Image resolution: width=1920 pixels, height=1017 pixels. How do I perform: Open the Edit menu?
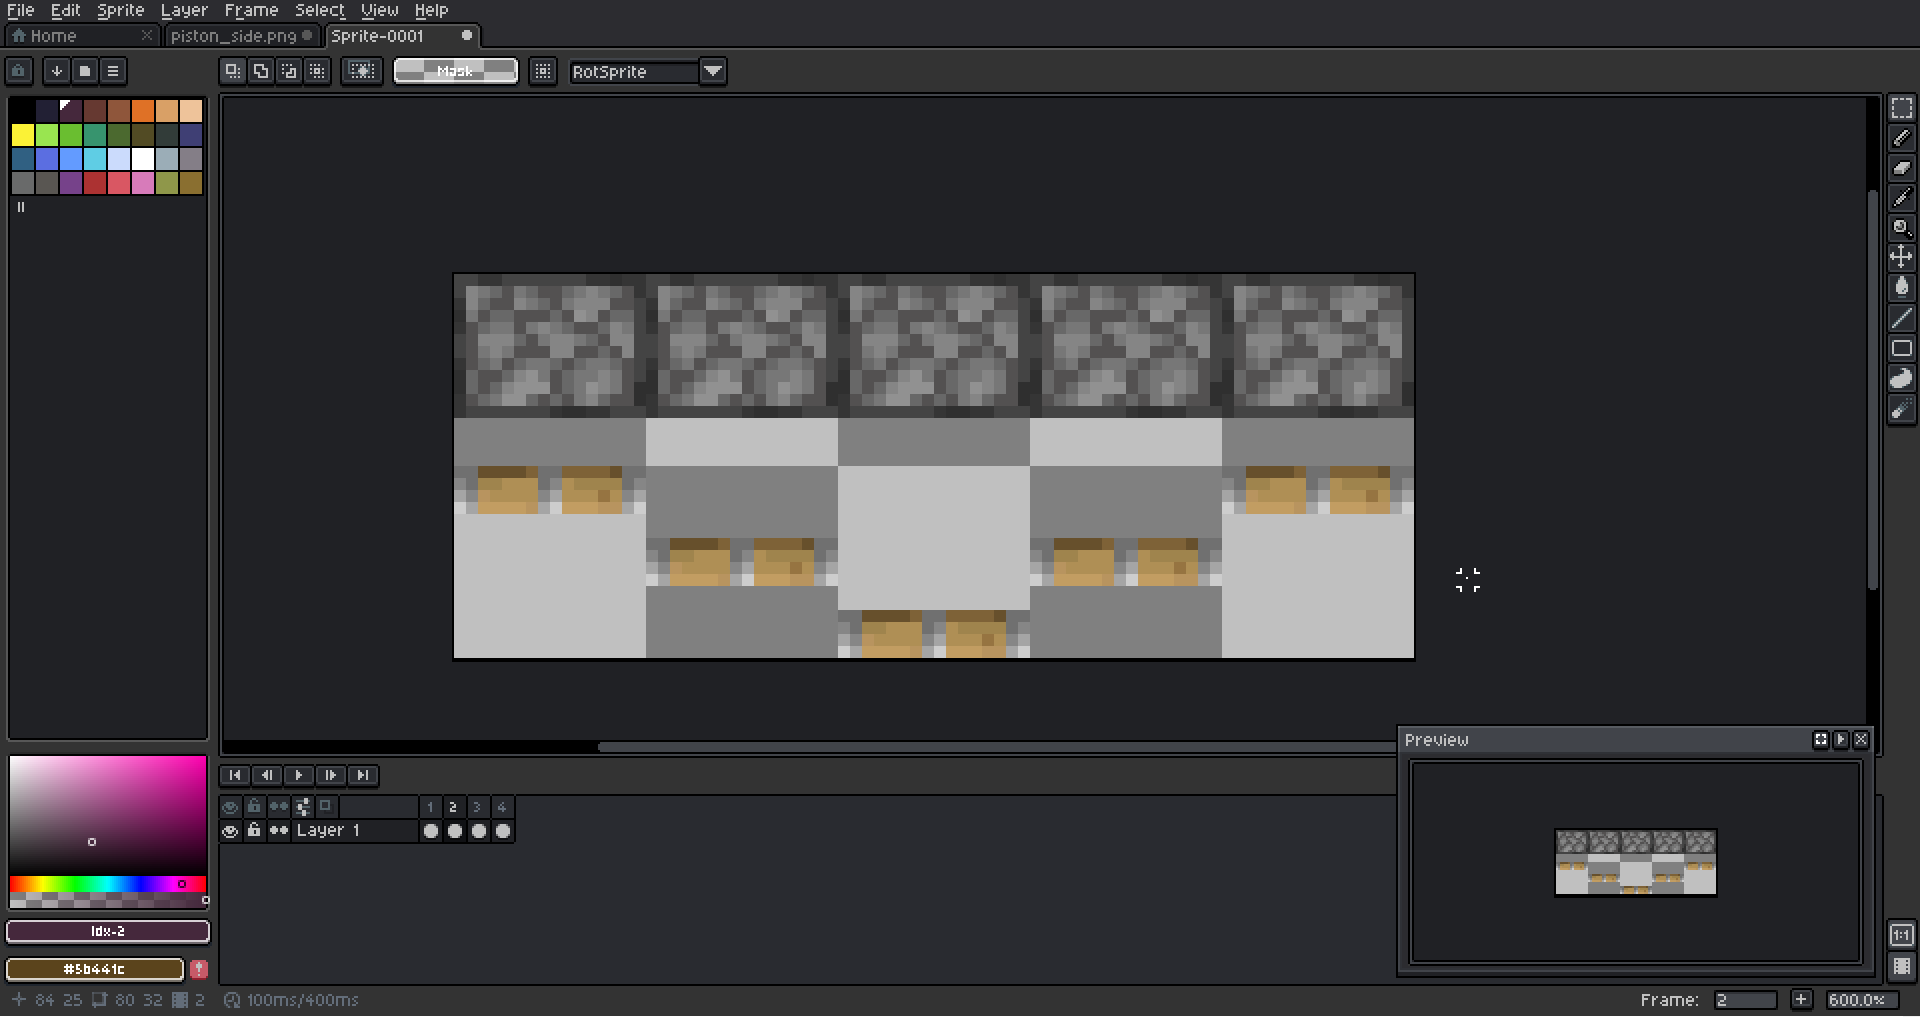click(66, 10)
